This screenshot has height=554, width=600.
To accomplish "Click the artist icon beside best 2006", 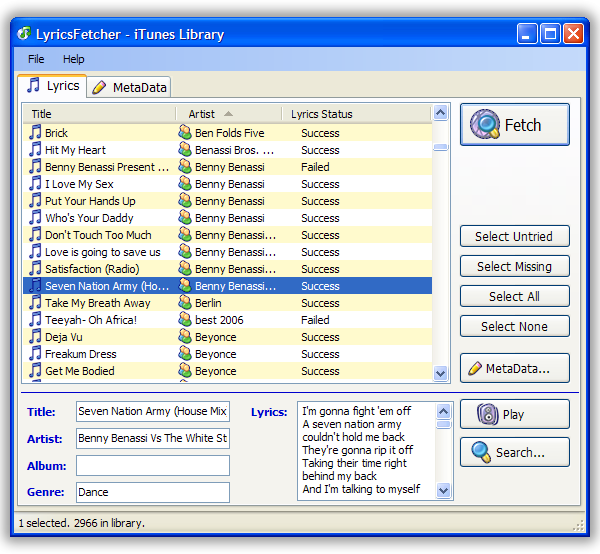I will 185,319.
